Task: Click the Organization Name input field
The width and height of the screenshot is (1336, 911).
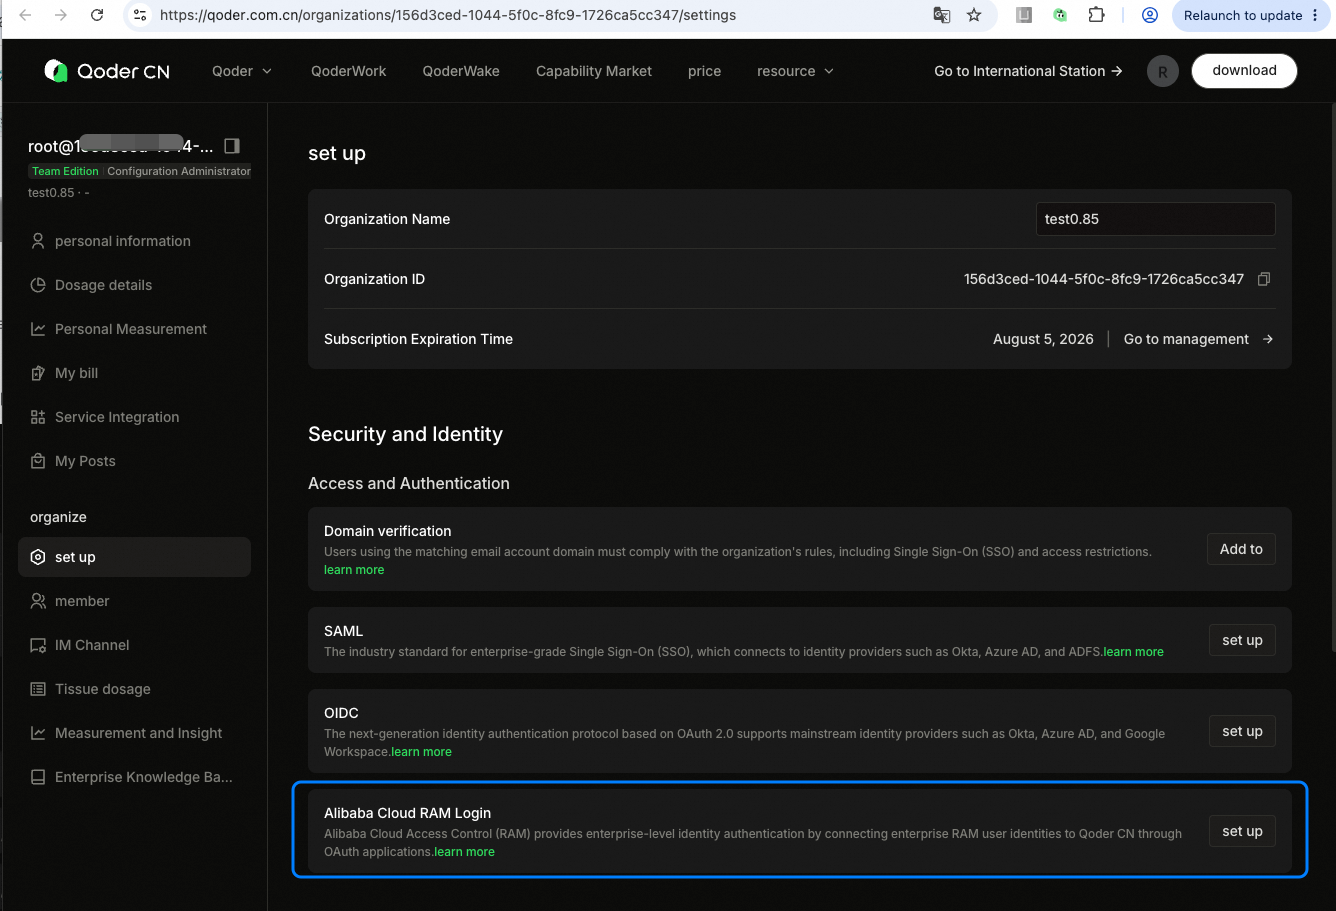Action: pyautogui.click(x=1155, y=219)
